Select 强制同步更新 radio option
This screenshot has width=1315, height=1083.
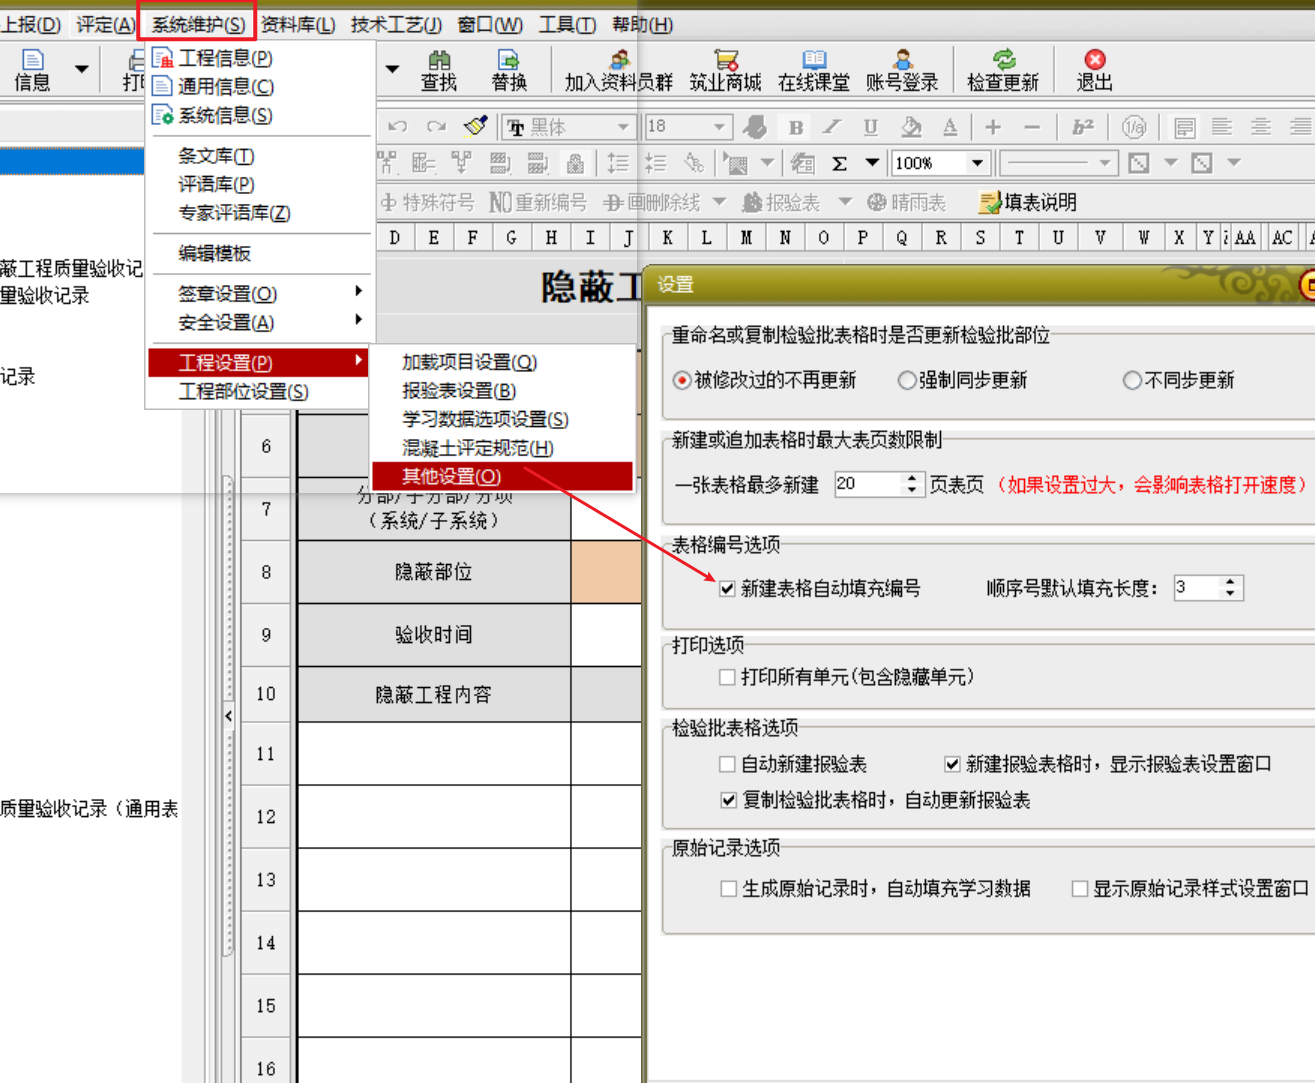click(x=906, y=380)
